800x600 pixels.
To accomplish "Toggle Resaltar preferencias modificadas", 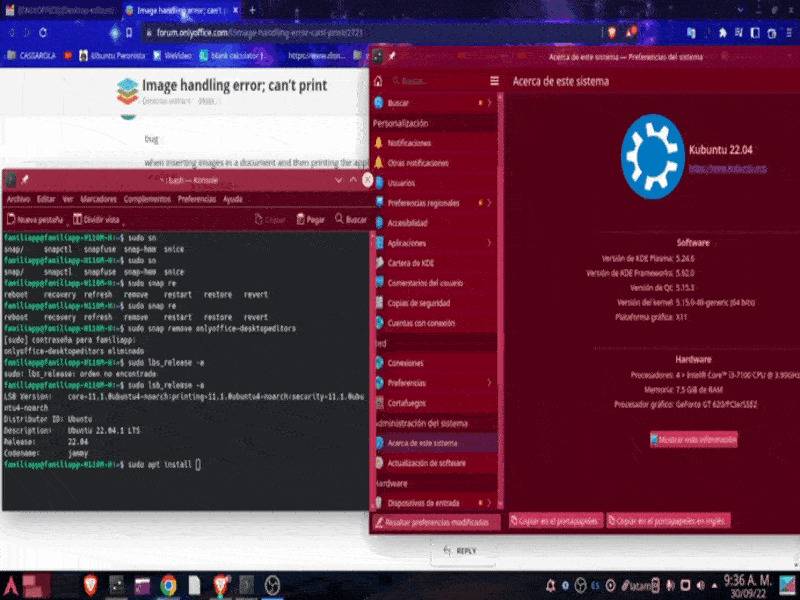I will pyautogui.click(x=435, y=522).
